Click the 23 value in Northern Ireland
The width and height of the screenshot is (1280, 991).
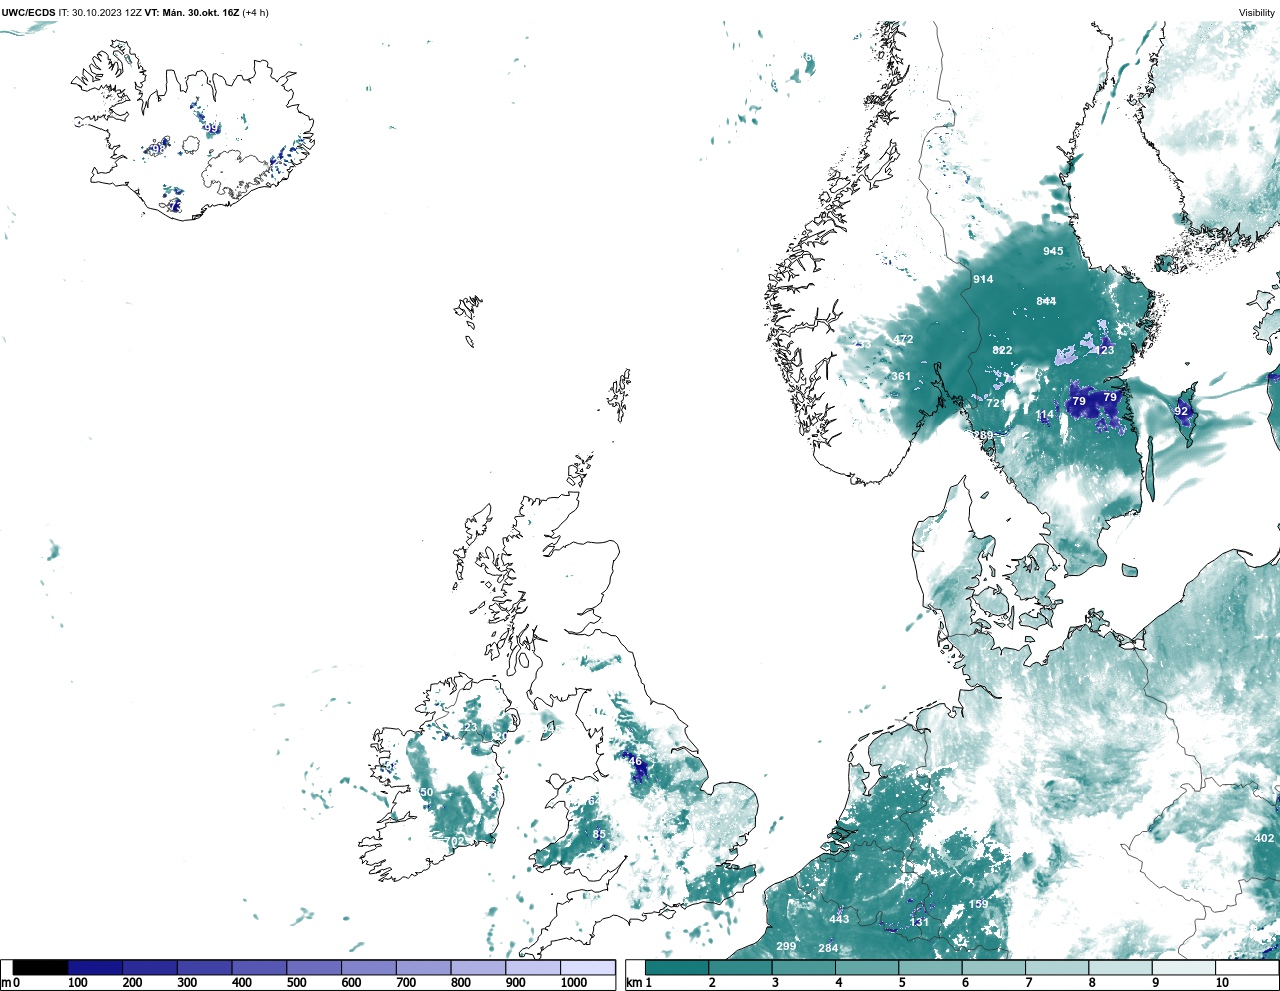[x=470, y=727]
